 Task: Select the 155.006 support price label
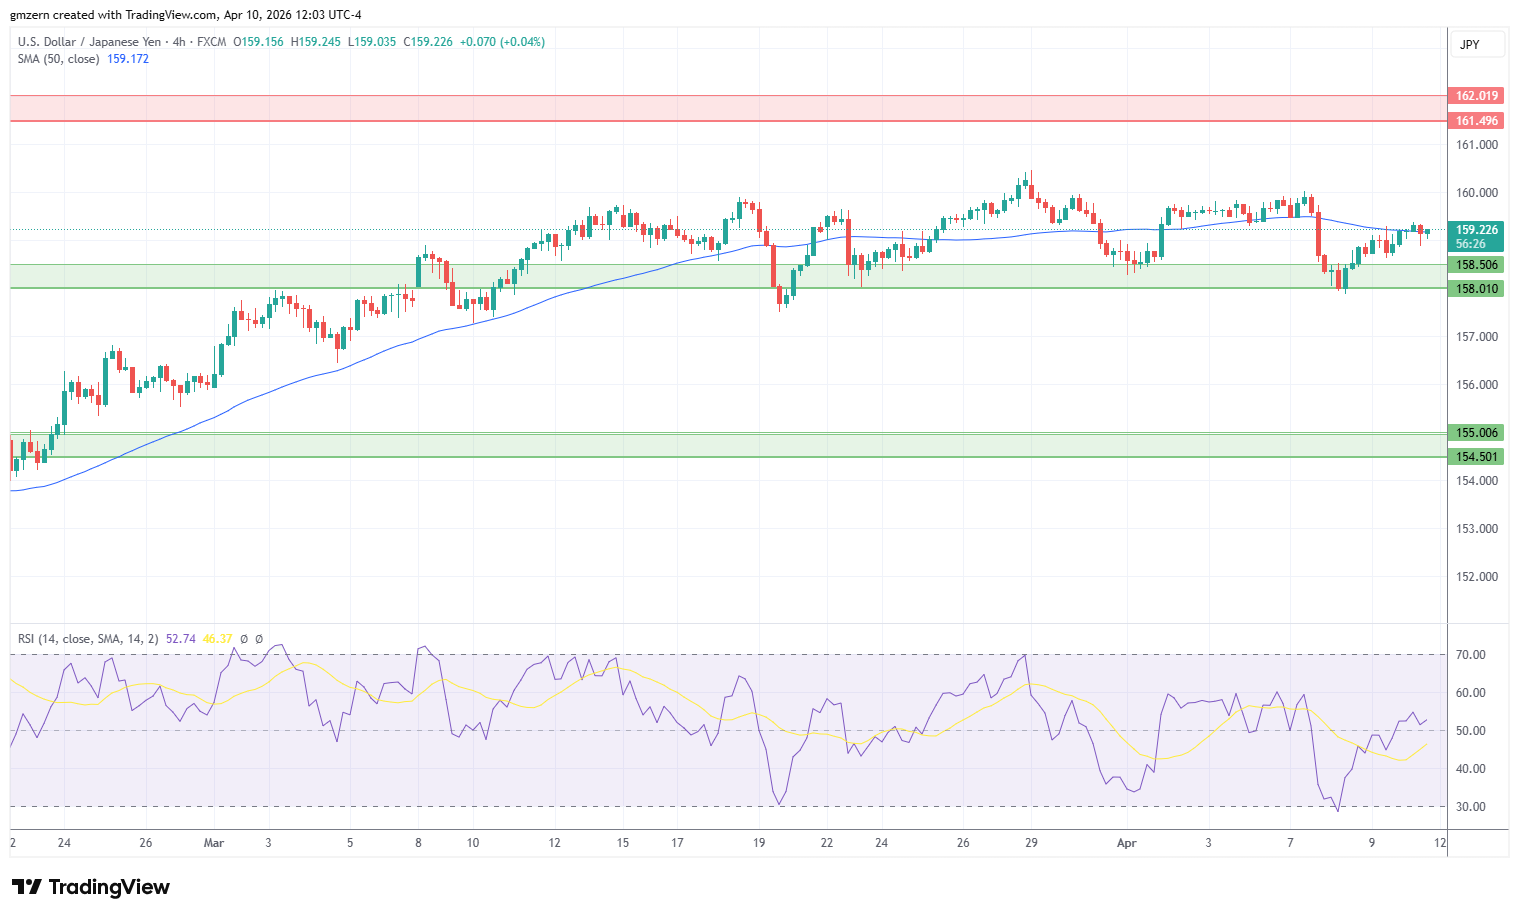(1476, 433)
